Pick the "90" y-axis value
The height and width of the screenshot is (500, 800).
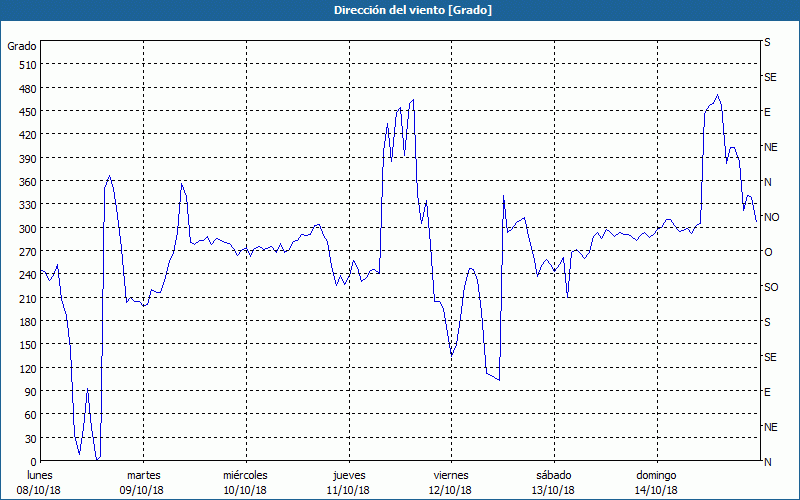31,392
